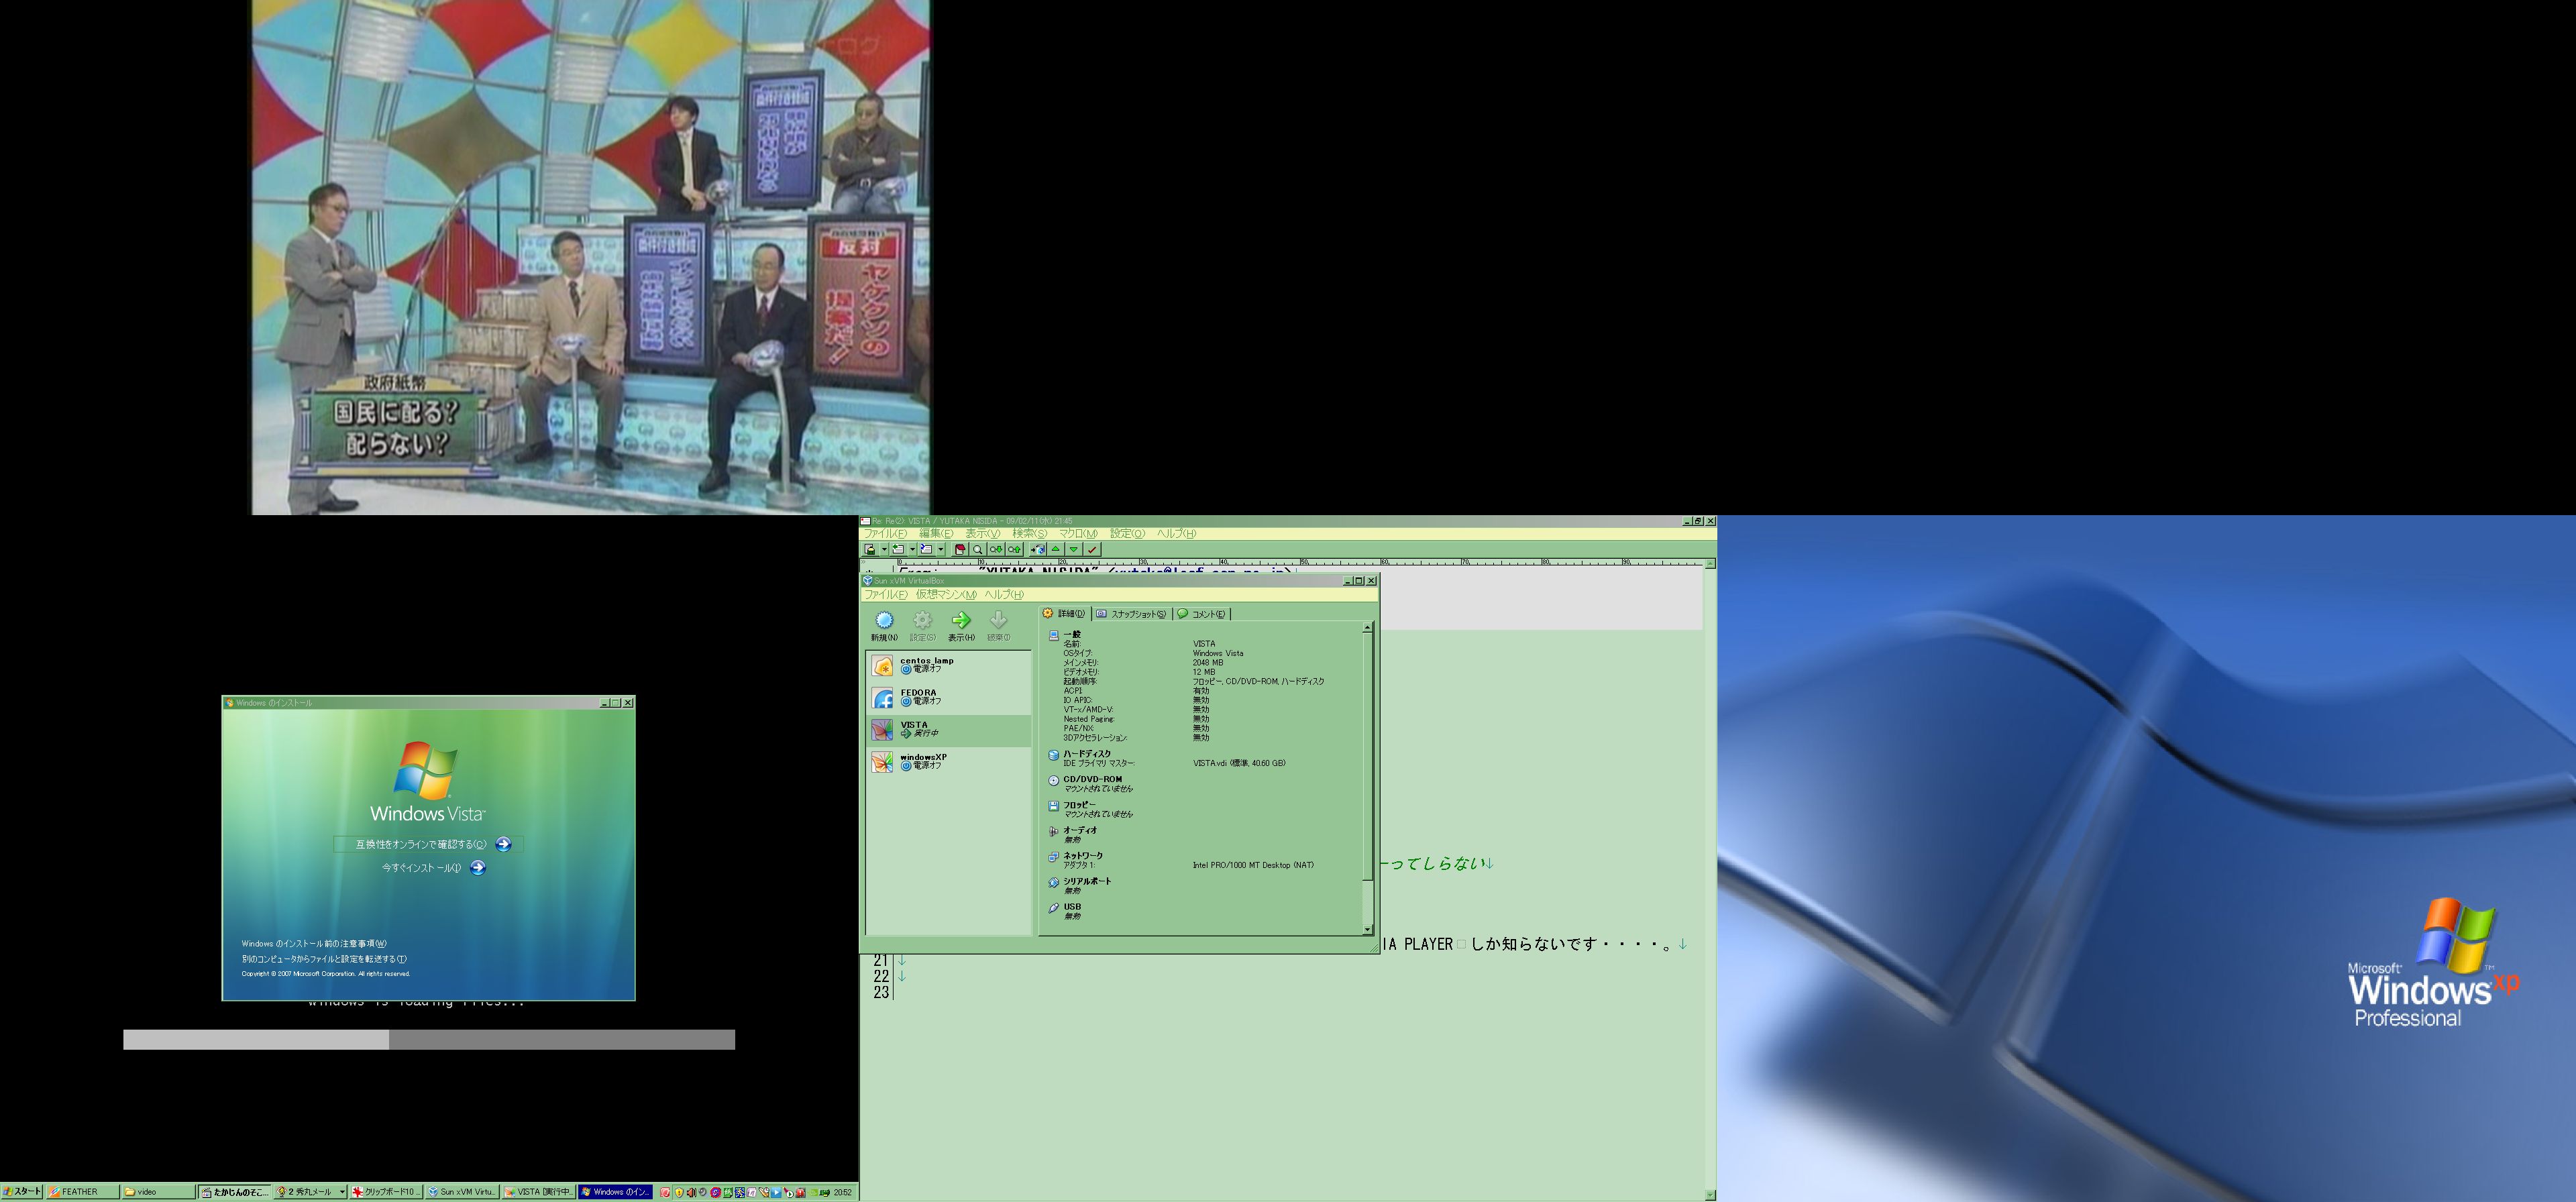Expand the reply icon dropdown arrow

[913, 549]
